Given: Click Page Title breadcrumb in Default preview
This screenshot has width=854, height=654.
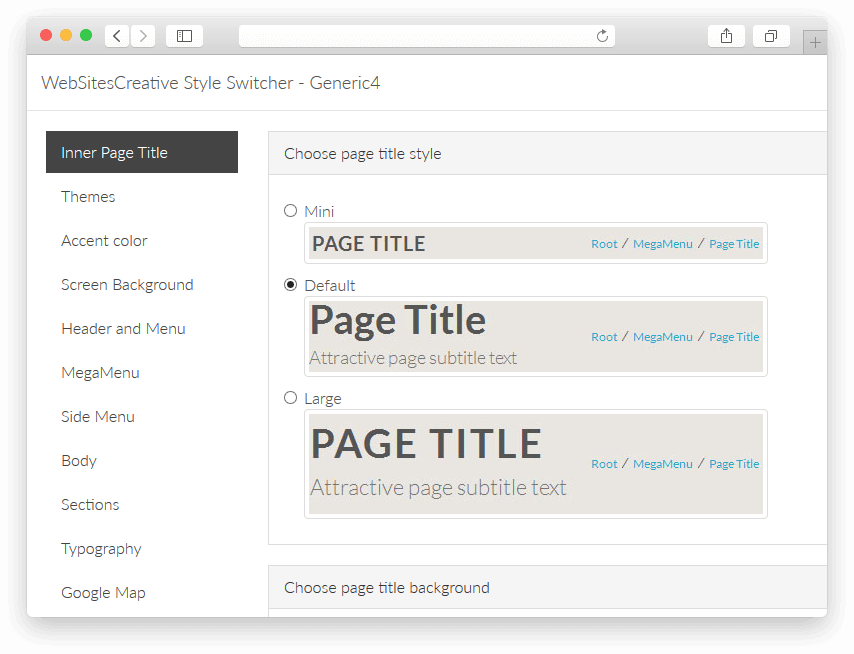Looking at the screenshot, I should [x=734, y=337].
